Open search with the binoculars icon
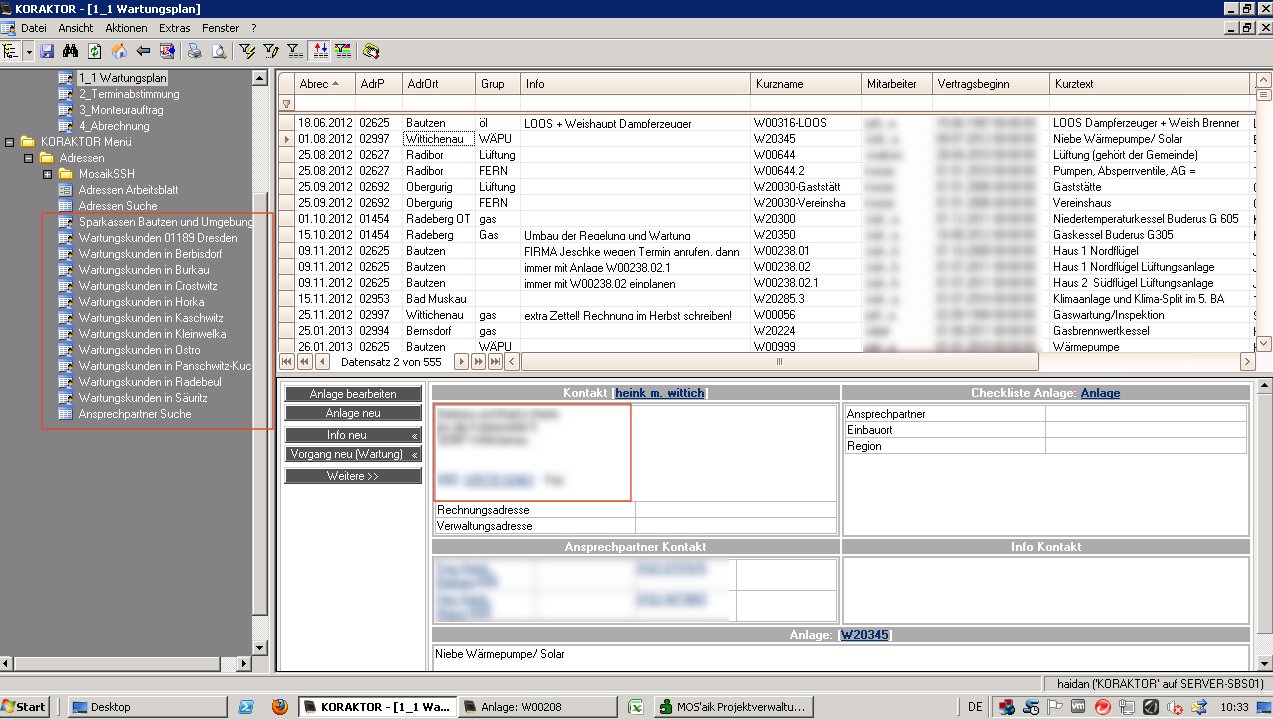This screenshot has width=1273, height=720. pos(71,51)
